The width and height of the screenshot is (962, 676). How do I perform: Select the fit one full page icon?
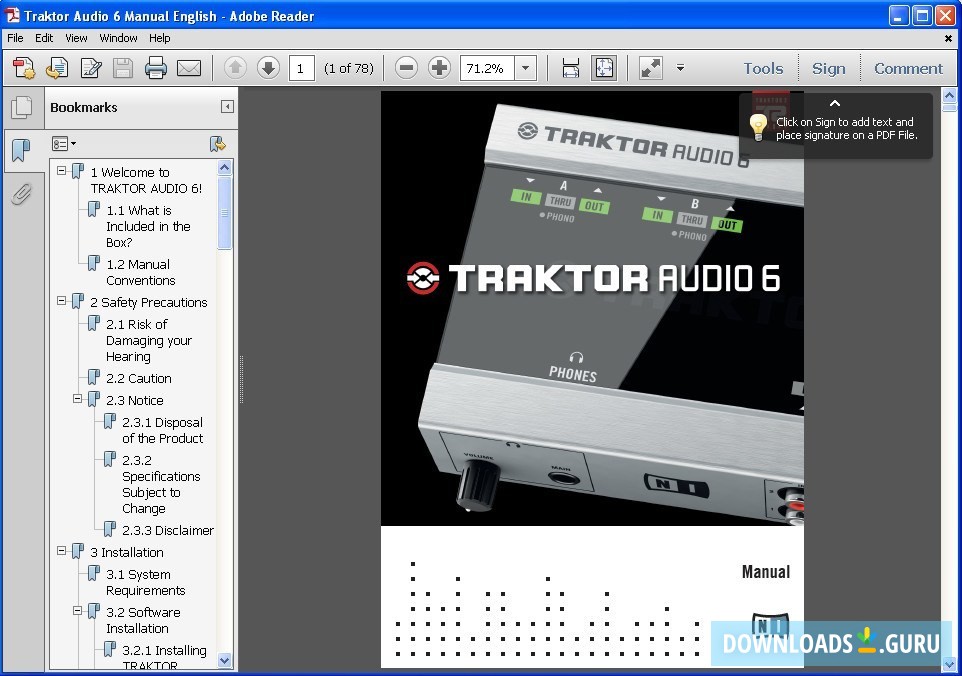click(604, 68)
